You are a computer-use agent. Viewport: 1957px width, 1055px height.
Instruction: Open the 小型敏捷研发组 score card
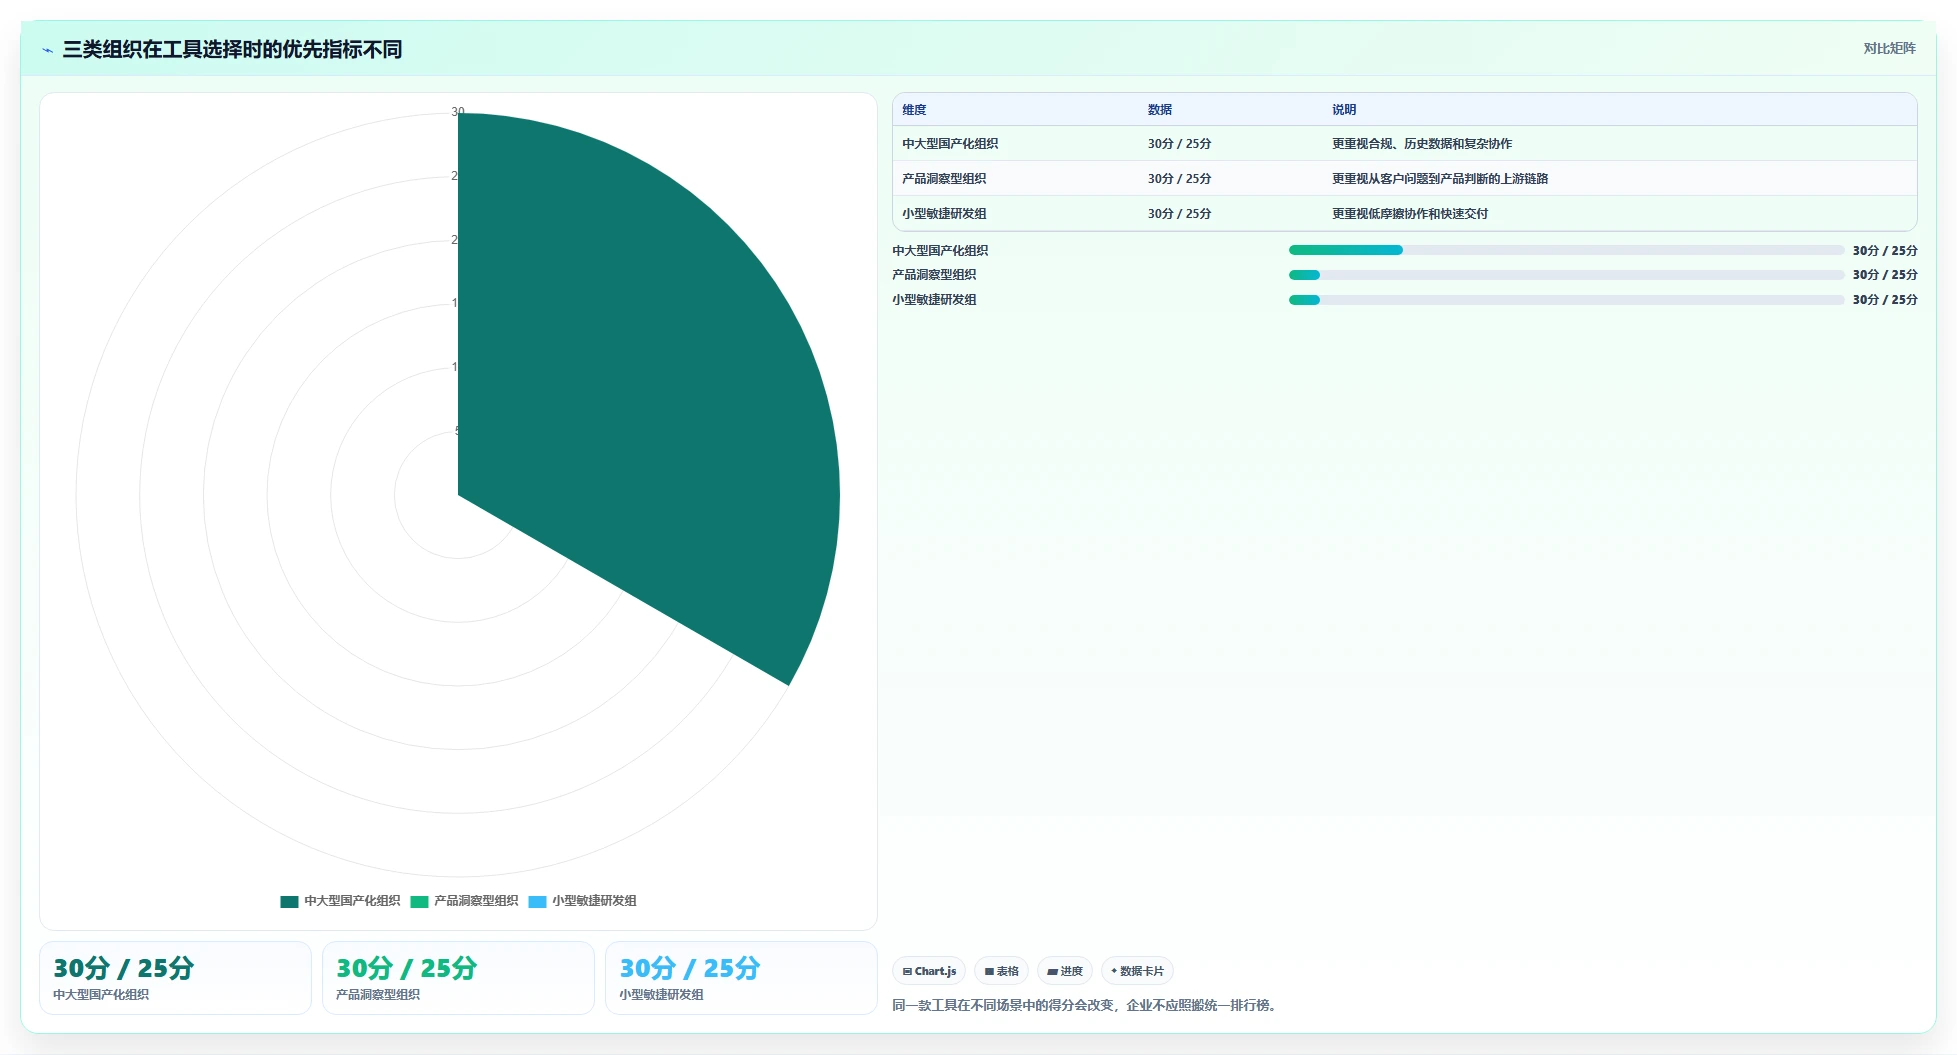point(741,978)
